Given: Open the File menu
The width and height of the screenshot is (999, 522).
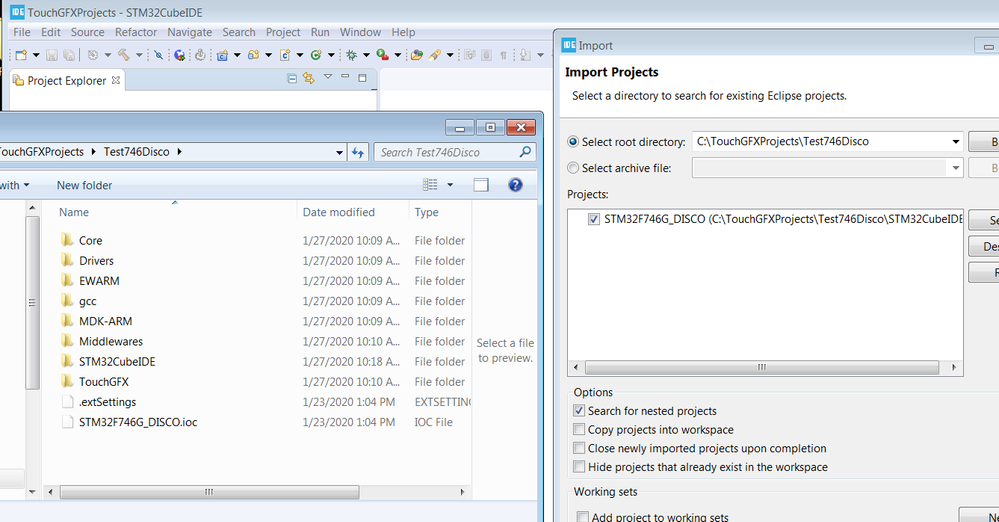Looking at the screenshot, I should pos(22,32).
